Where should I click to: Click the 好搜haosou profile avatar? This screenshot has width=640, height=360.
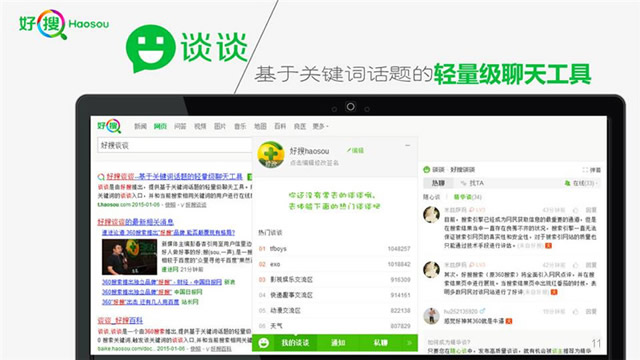tap(271, 155)
